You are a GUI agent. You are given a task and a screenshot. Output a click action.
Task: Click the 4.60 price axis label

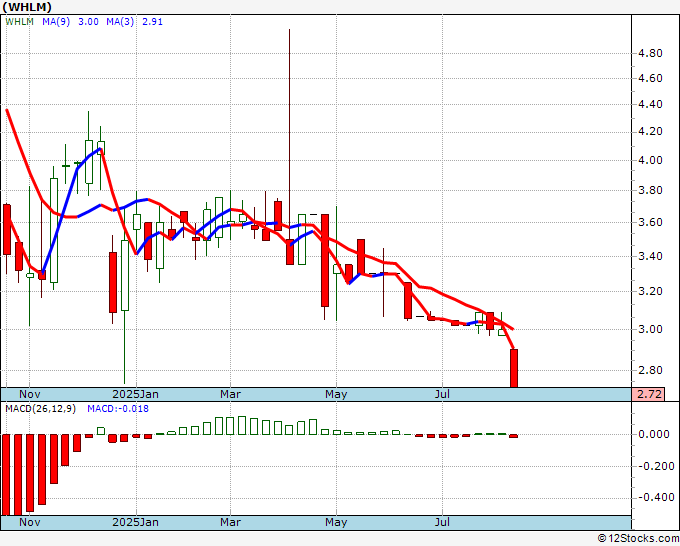point(651,78)
